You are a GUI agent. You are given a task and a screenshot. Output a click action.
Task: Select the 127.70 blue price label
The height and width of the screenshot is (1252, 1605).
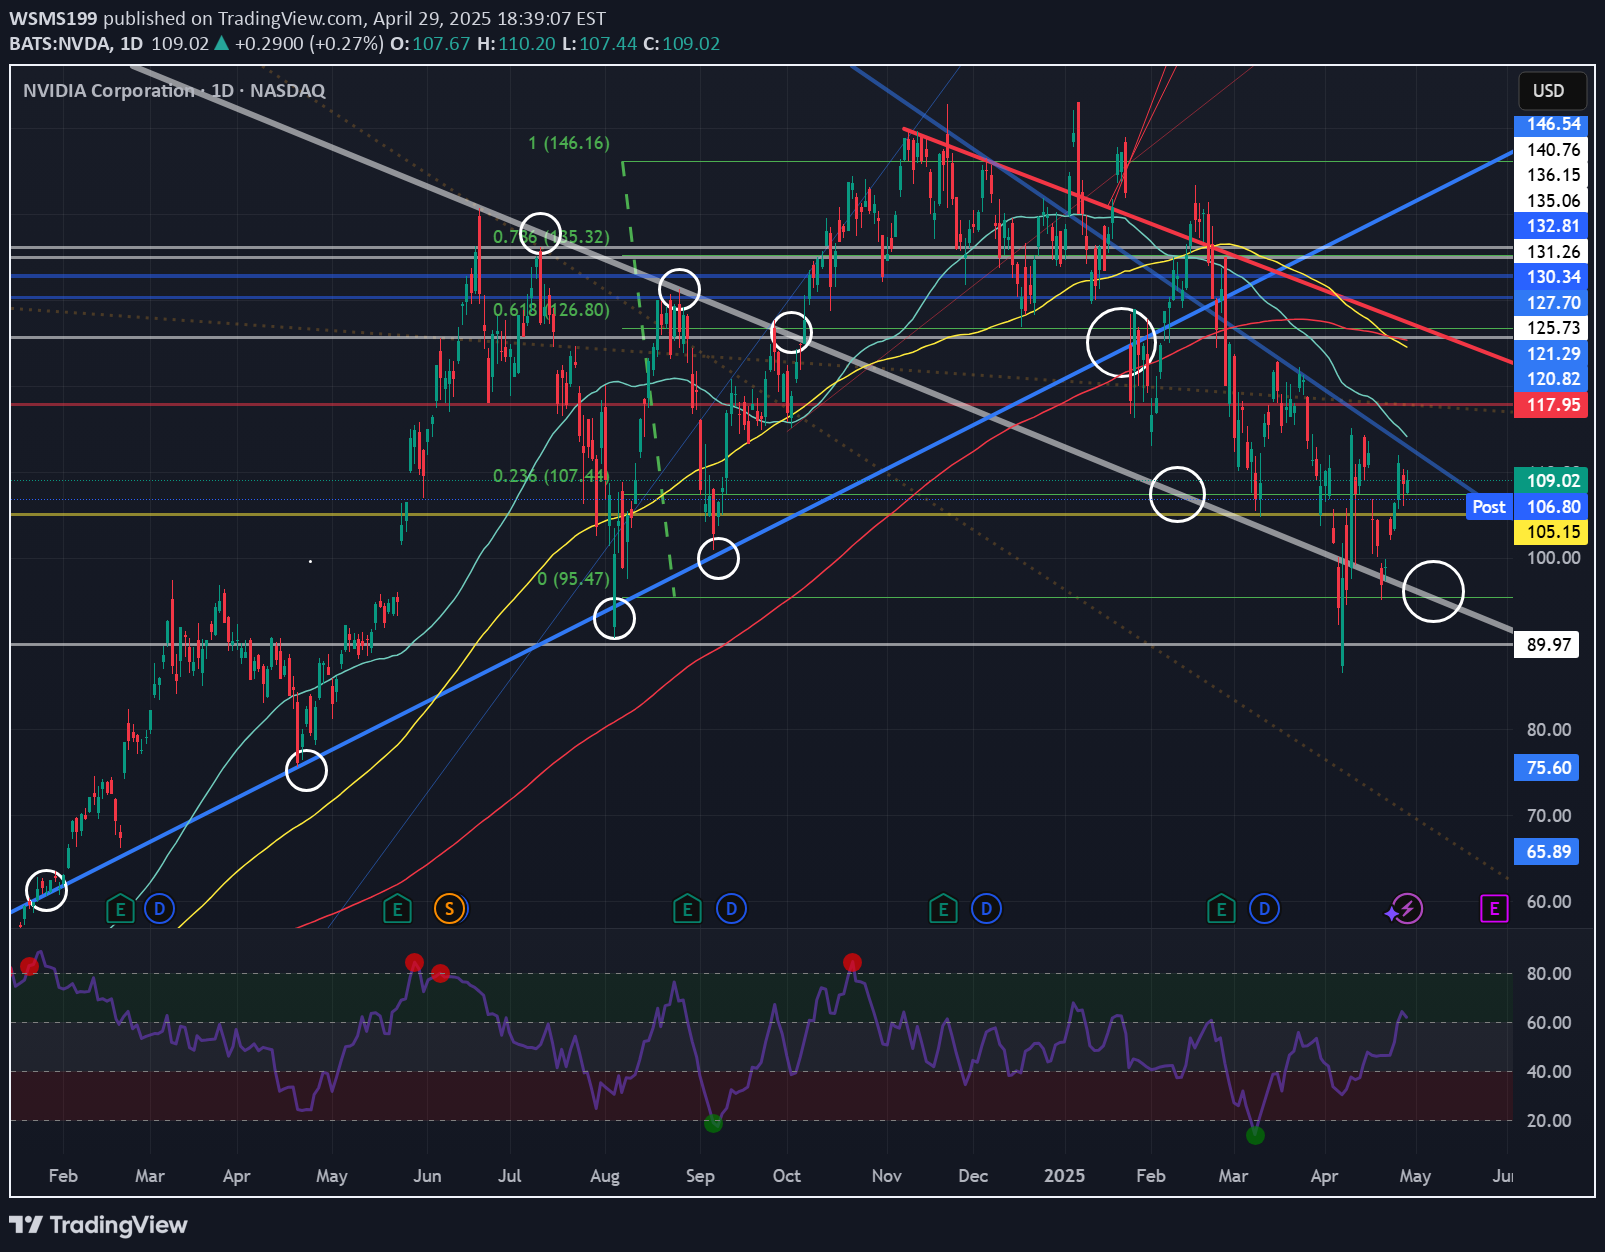click(x=1551, y=303)
